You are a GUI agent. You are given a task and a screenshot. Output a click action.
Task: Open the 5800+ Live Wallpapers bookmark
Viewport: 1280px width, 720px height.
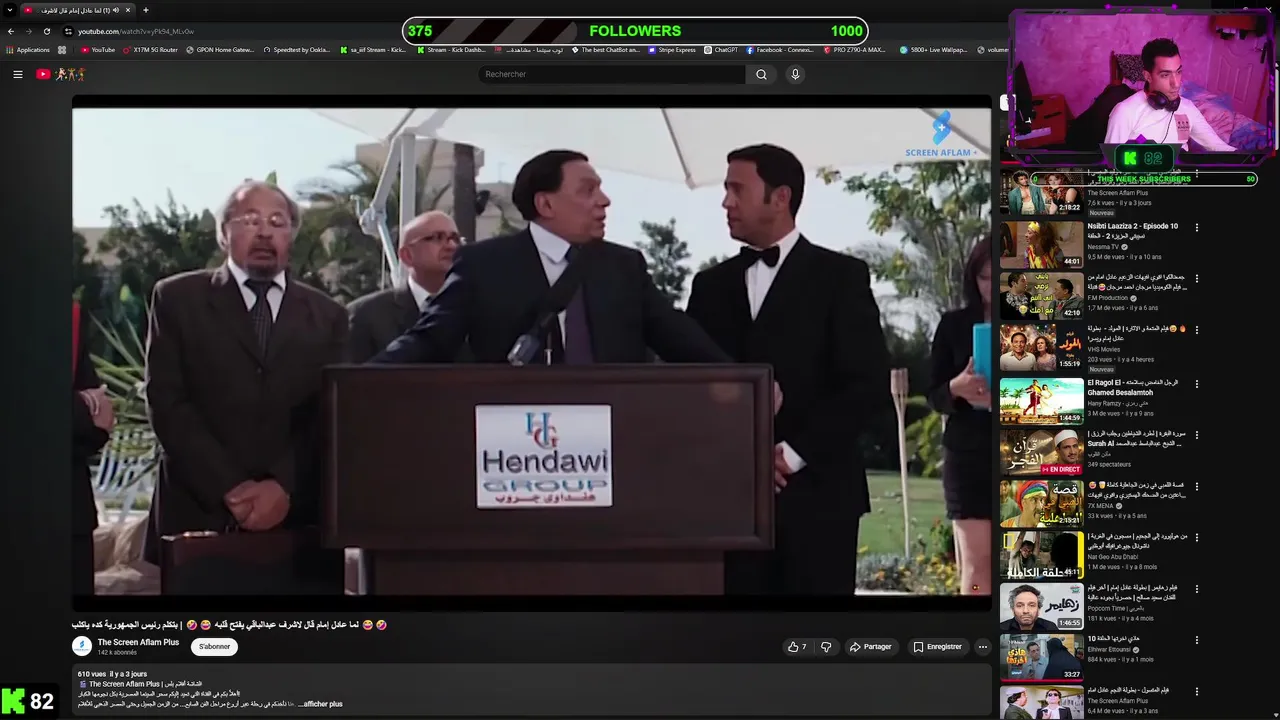(934, 50)
